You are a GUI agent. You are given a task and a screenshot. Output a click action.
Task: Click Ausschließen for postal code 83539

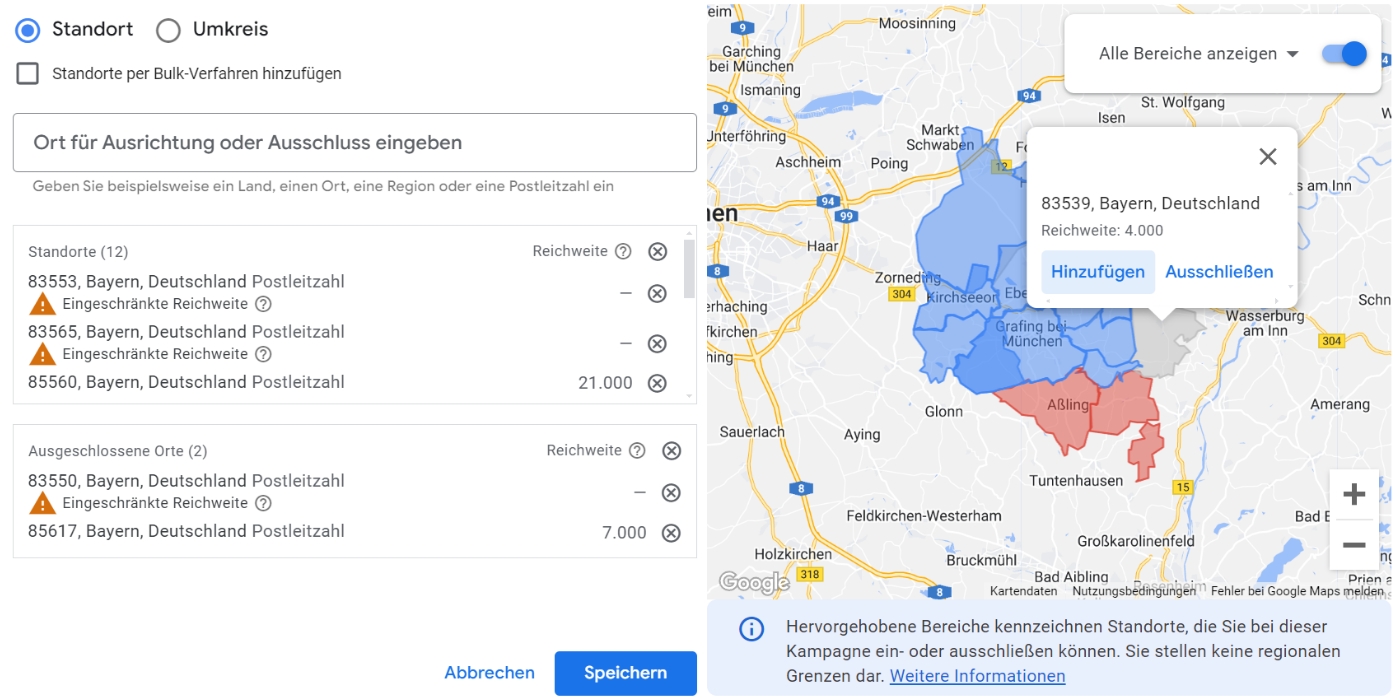(1219, 272)
